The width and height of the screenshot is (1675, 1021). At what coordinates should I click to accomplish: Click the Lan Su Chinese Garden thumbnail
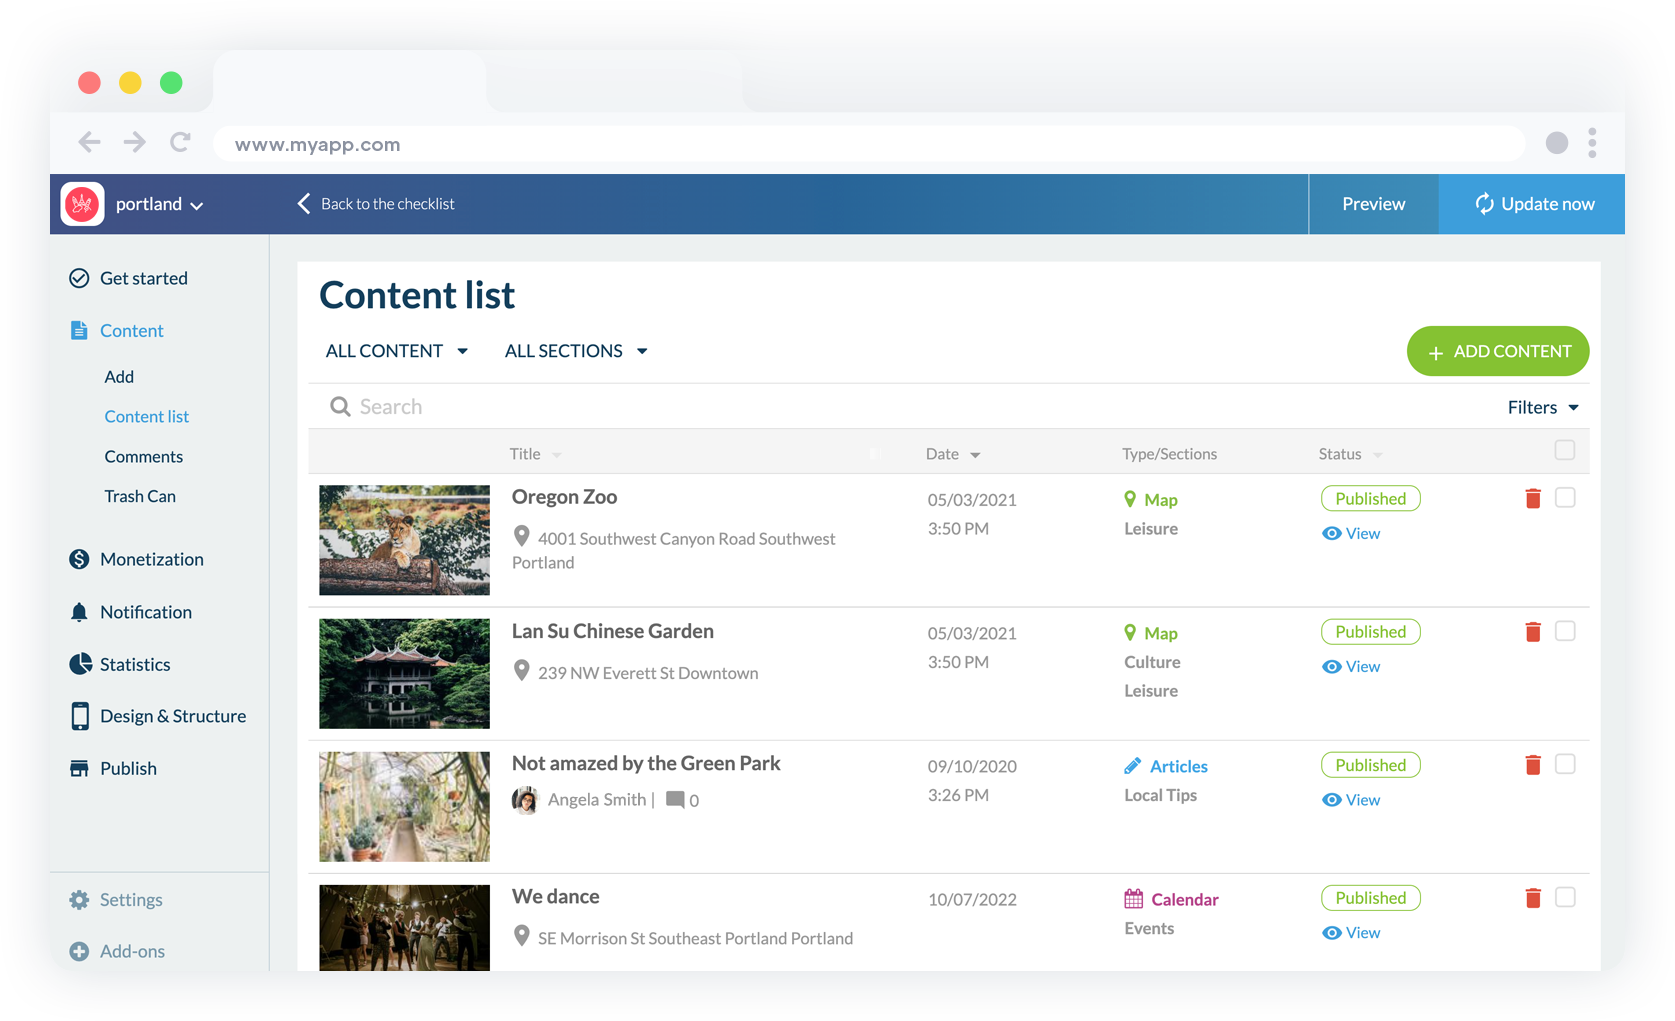[x=403, y=673]
